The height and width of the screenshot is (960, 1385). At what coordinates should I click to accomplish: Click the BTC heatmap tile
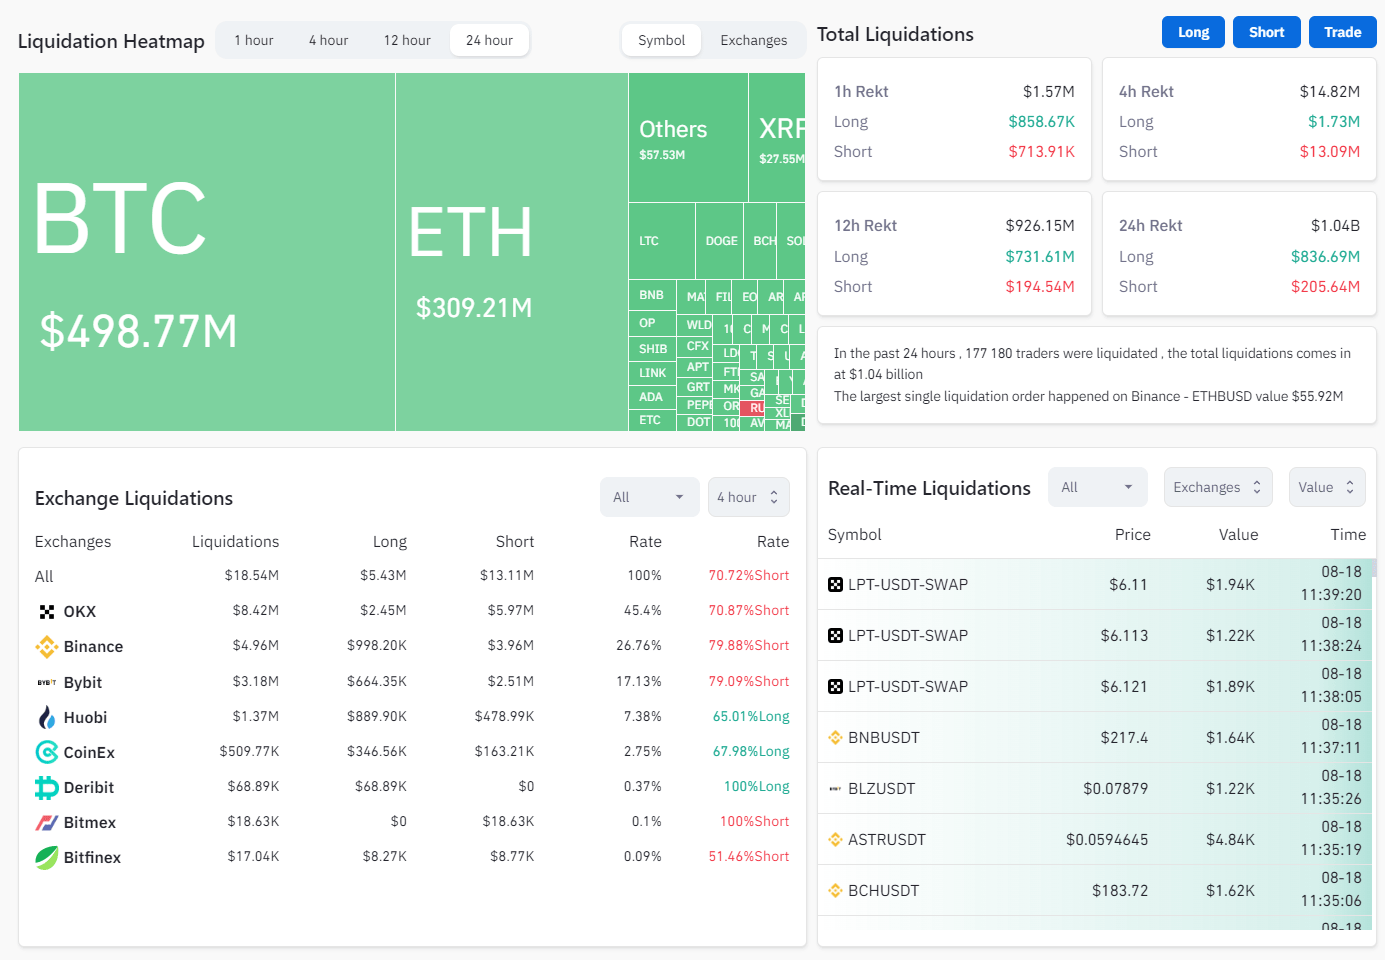207,252
